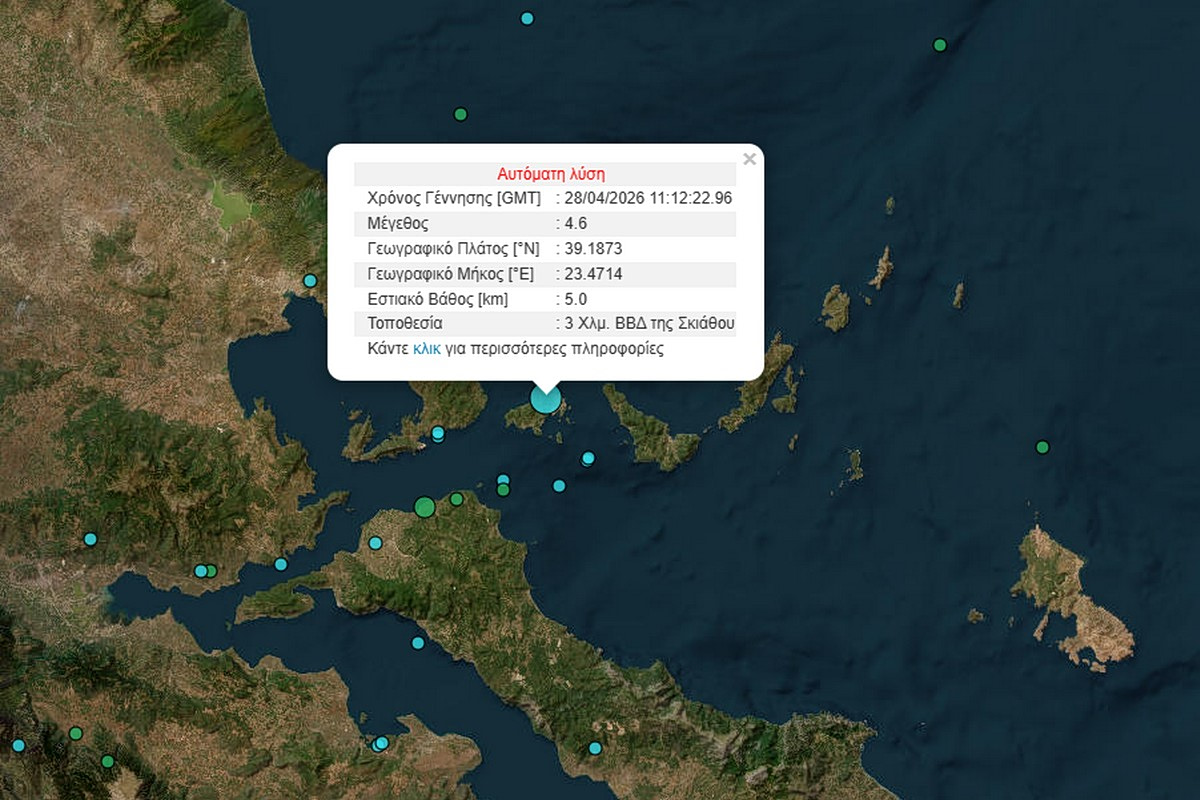The height and width of the screenshot is (800, 1200).
Task: Select the lone green marker west of Skyros
Action: 1042,447
